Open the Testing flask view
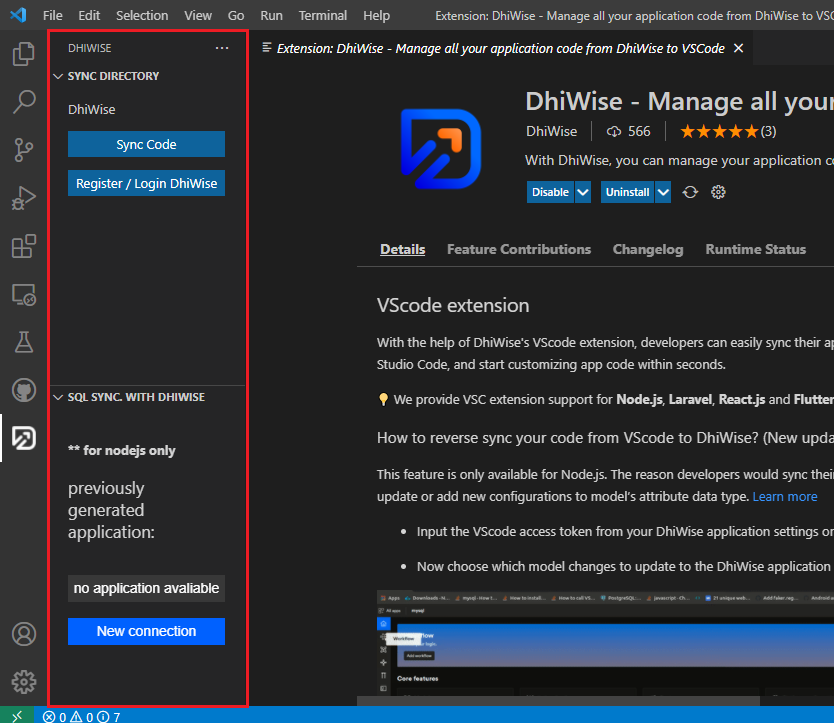 point(23,342)
